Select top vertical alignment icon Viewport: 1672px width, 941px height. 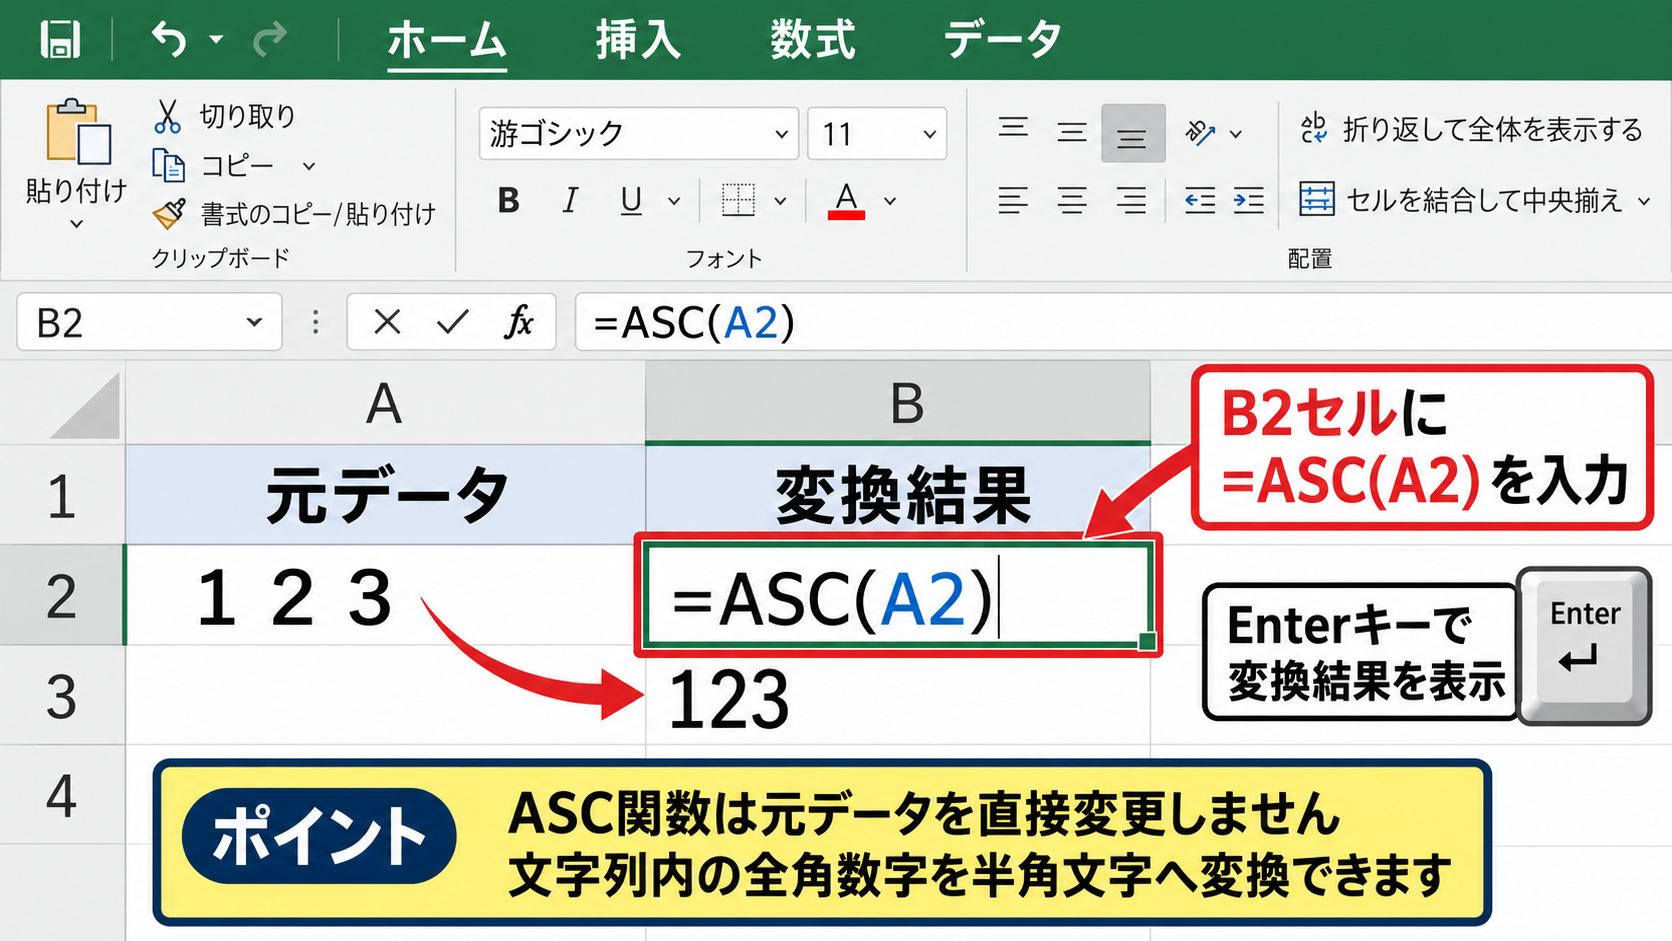[1013, 128]
